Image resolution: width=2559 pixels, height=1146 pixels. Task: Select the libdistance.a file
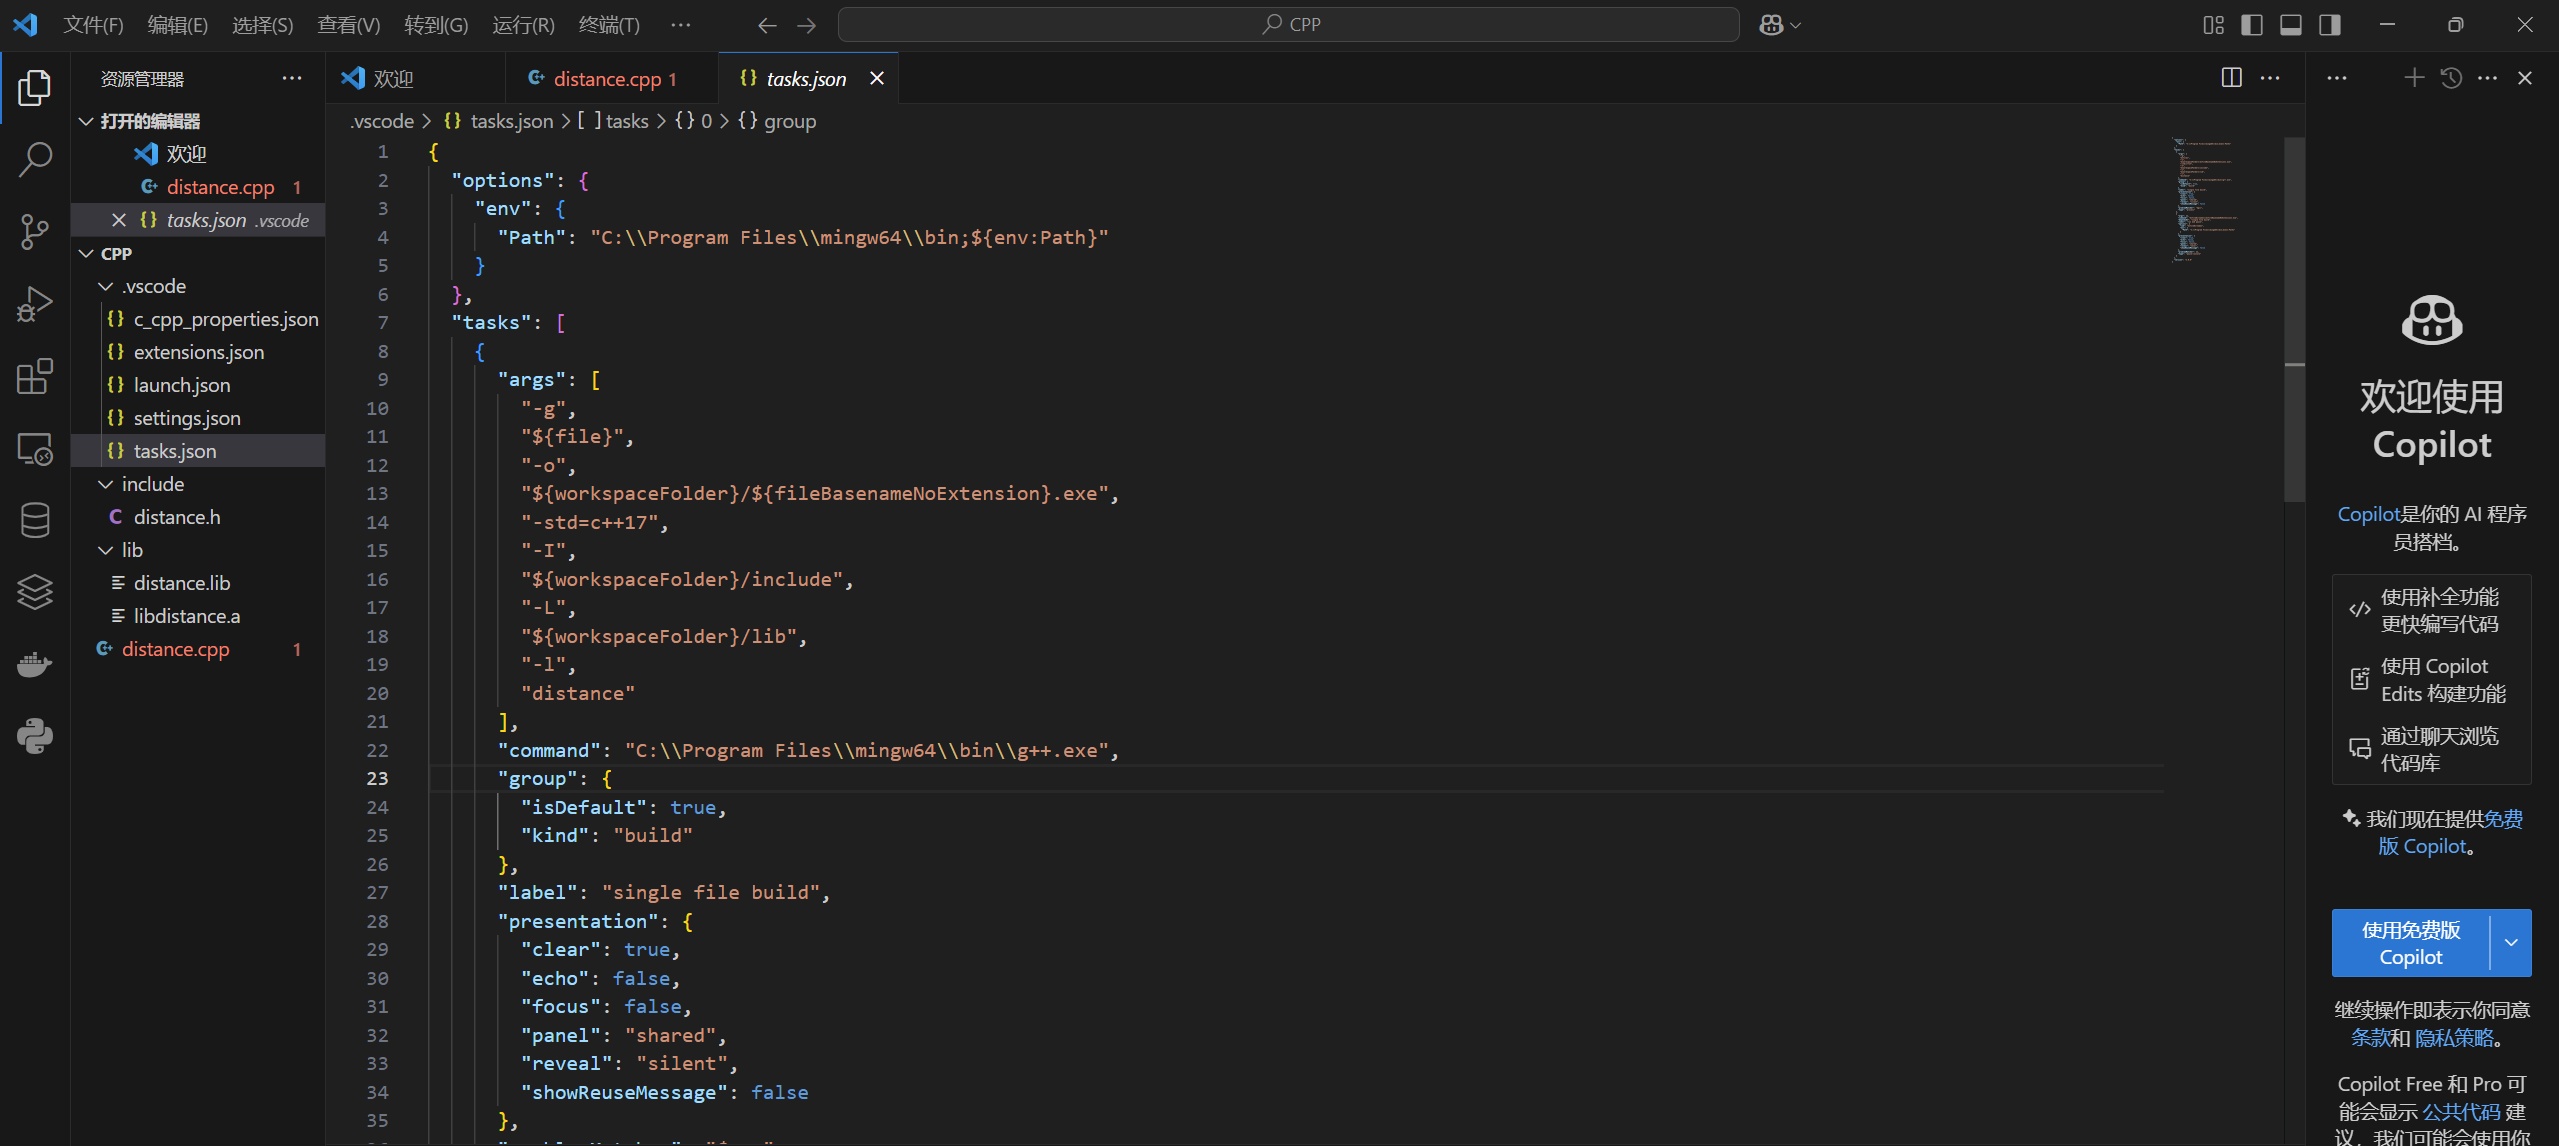[198, 616]
